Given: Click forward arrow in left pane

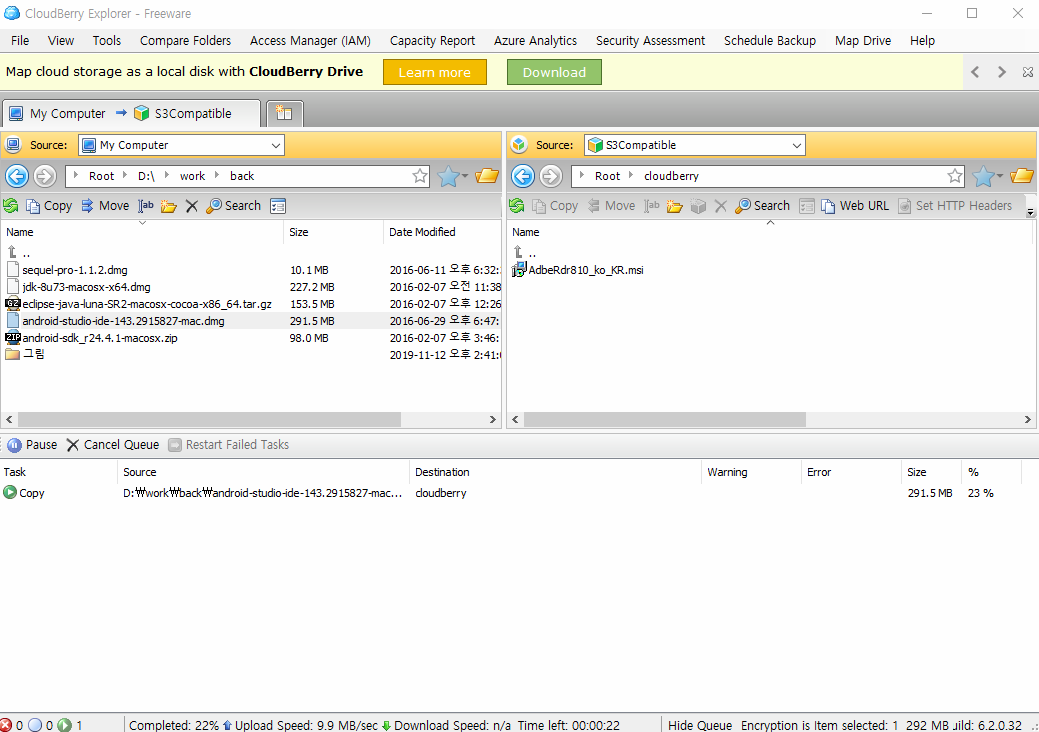Looking at the screenshot, I should pyautogui.click(x=44, y=176).
